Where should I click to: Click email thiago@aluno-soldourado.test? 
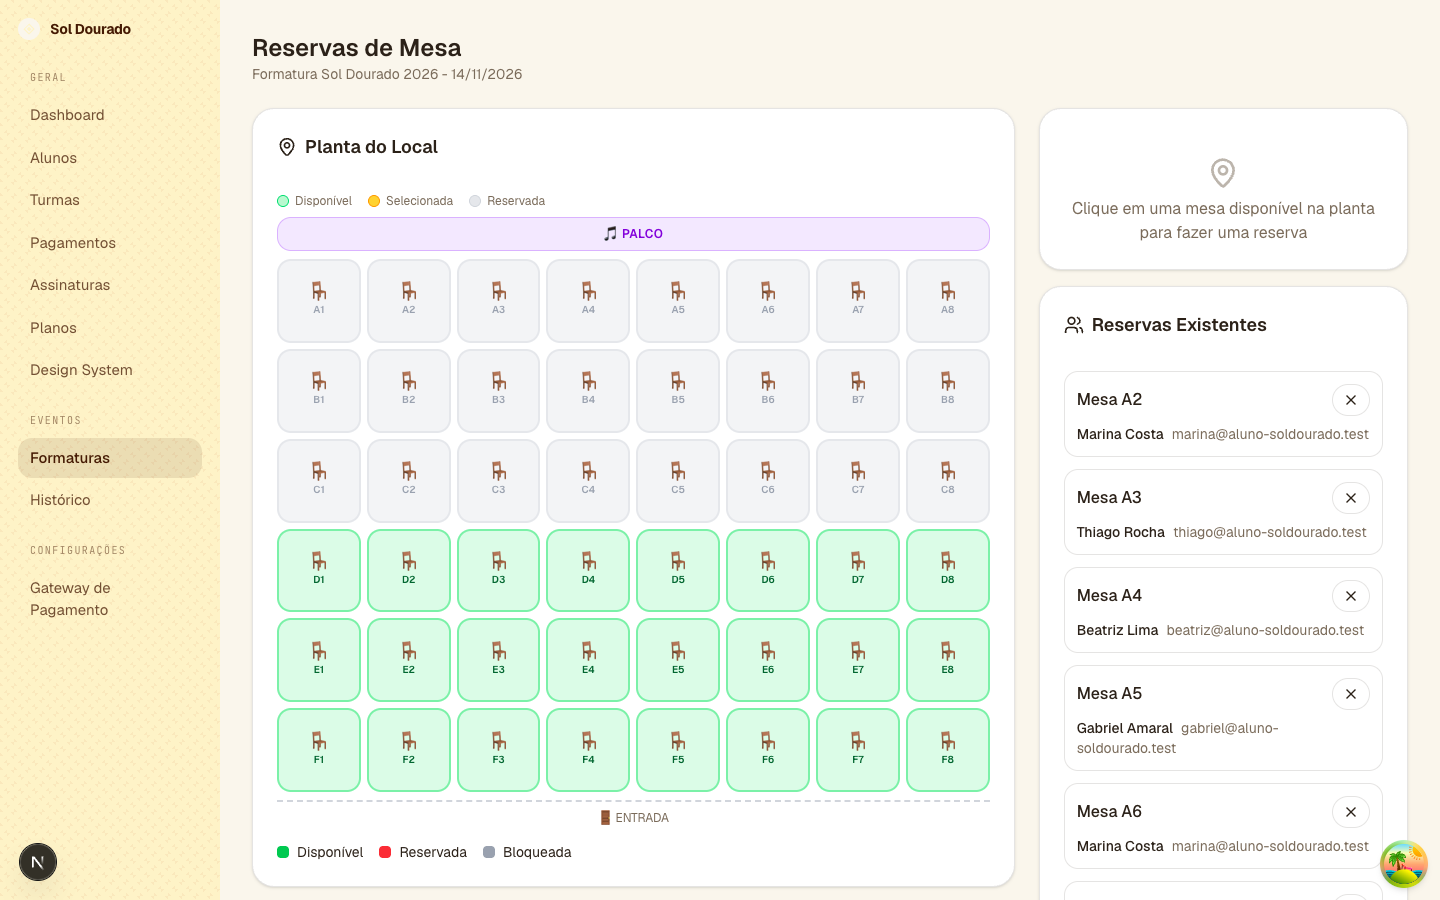1270,532
